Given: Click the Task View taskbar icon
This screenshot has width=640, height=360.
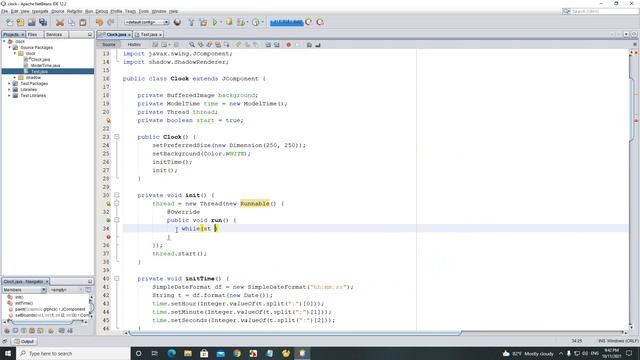Looking at the screenshot, I should pyautogui.click(x=155, y=353).
